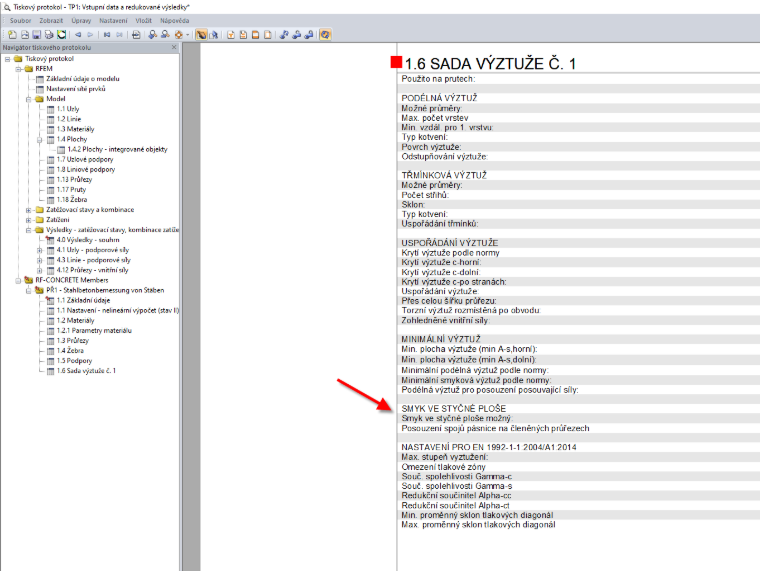Screen dimensions: 760x571
Task: Expand the 4.1 Uzly - podporové síly node
Action: click(x=40, y=250)
